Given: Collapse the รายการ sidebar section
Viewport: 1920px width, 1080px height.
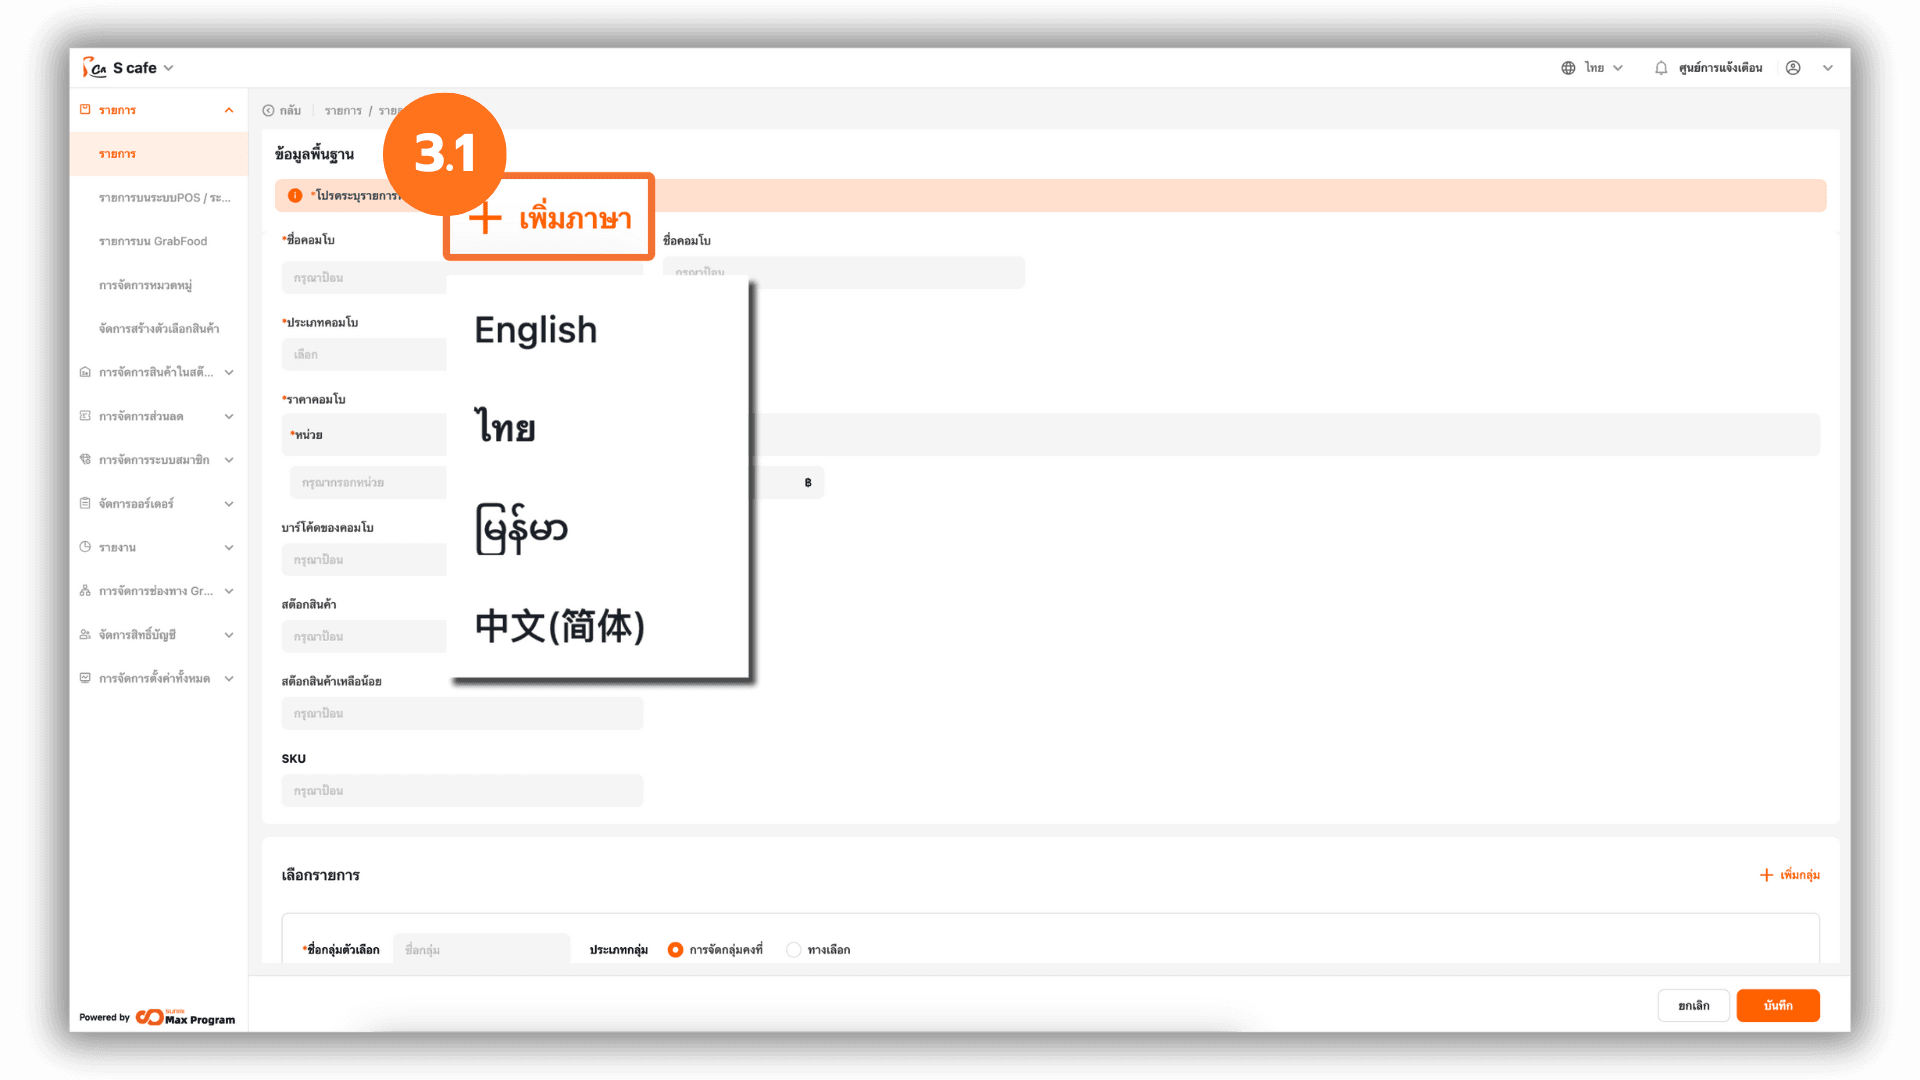Looking at the screenshot, I should coord(229,110).
